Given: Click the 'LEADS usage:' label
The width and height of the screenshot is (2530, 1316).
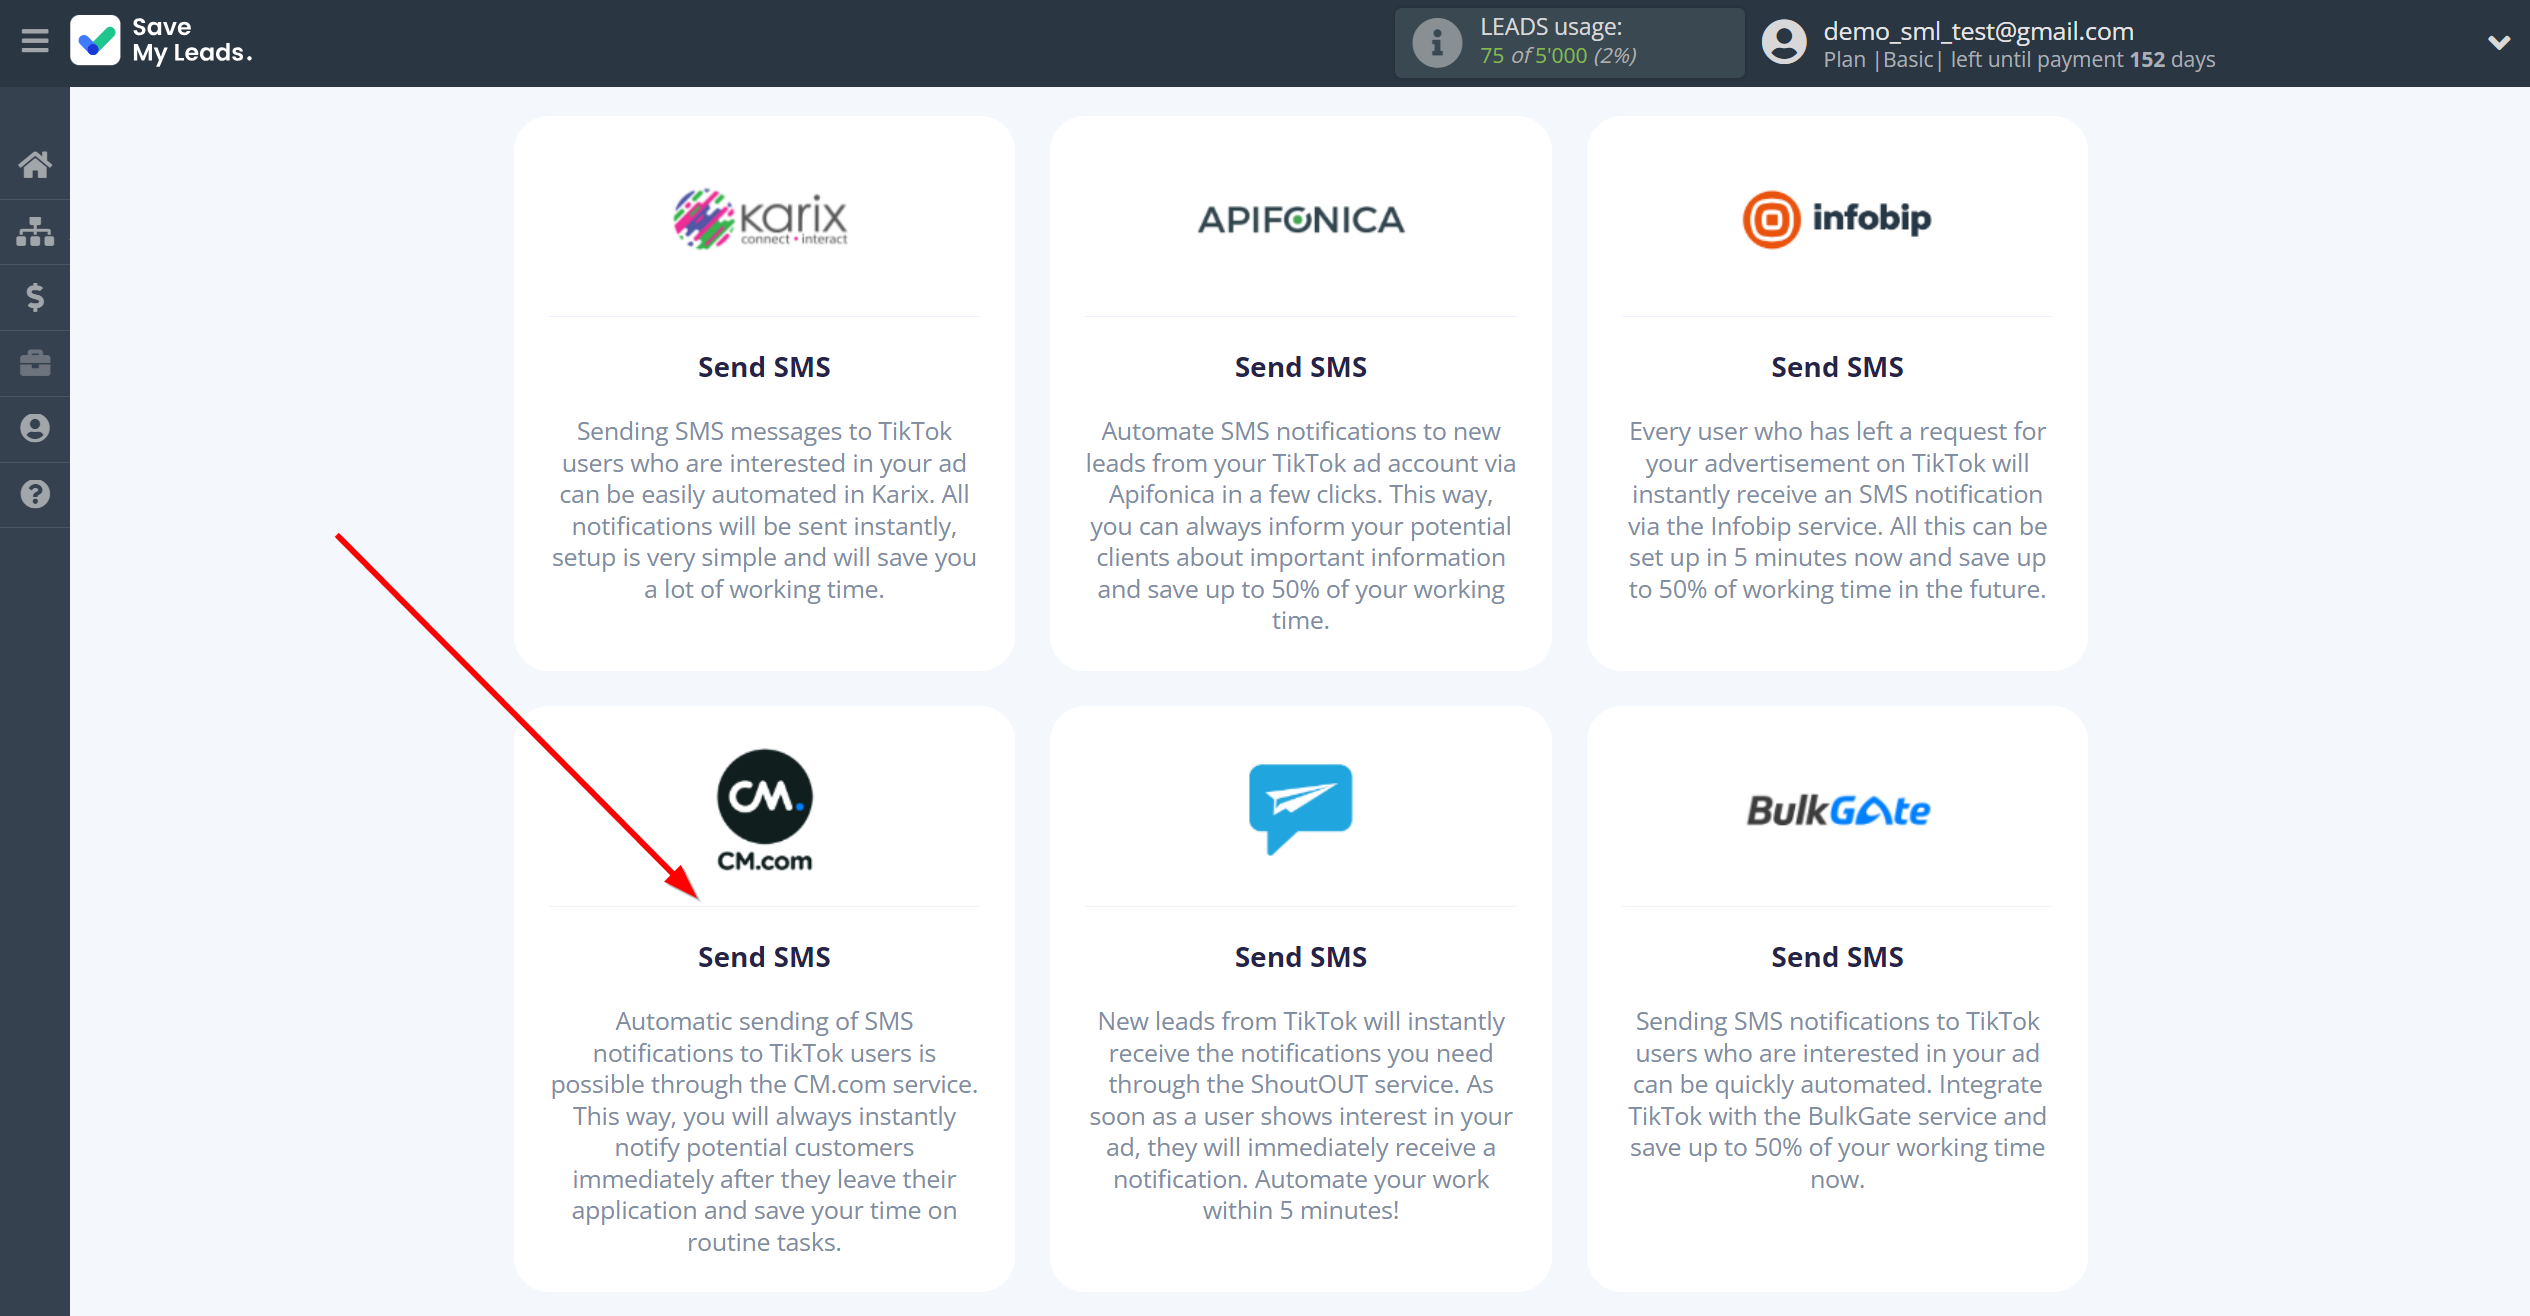Looking at the screenshot, I should pyautogui.click(x=1551, y=27).
